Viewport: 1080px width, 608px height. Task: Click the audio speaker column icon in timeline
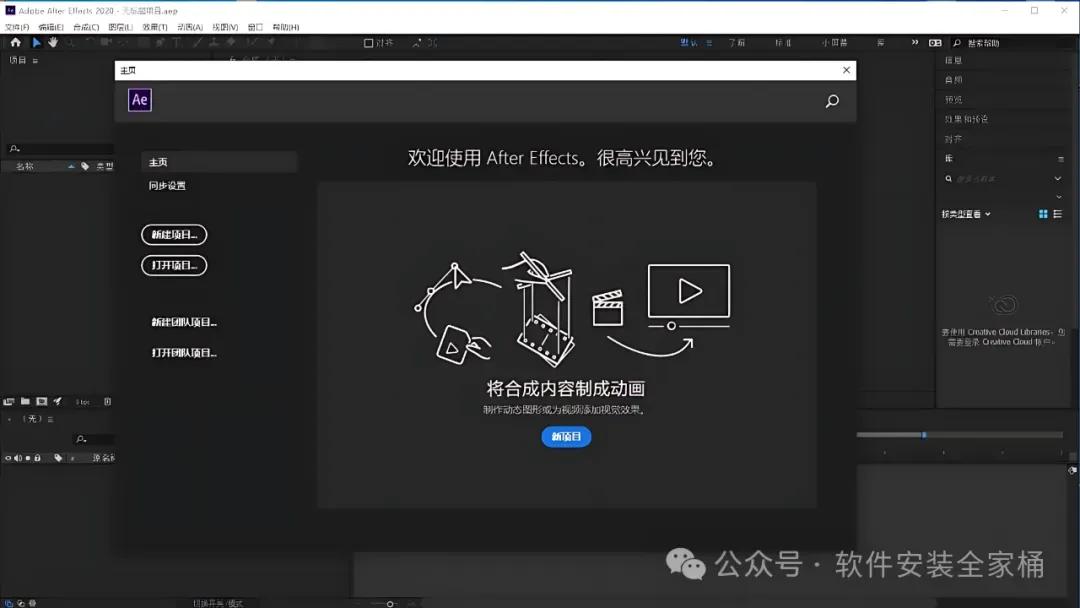point(18,458)
